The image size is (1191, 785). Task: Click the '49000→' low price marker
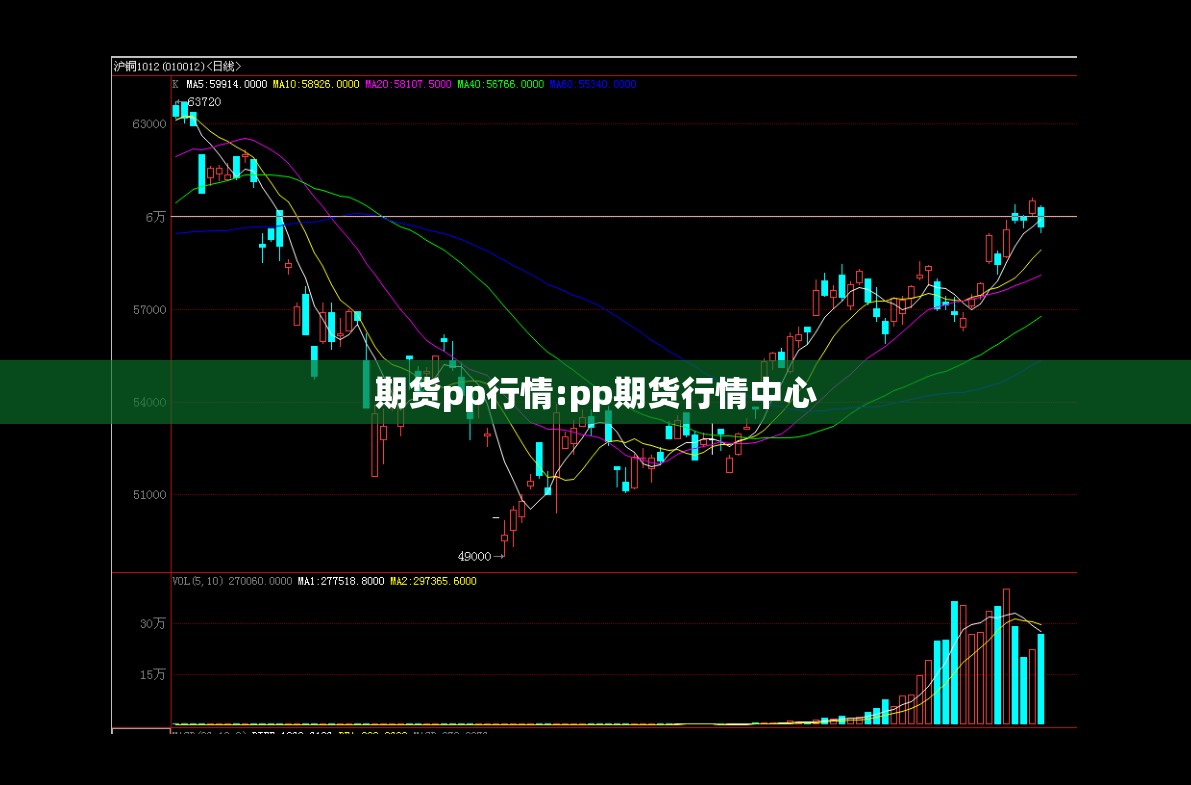(x=481, y=556)
